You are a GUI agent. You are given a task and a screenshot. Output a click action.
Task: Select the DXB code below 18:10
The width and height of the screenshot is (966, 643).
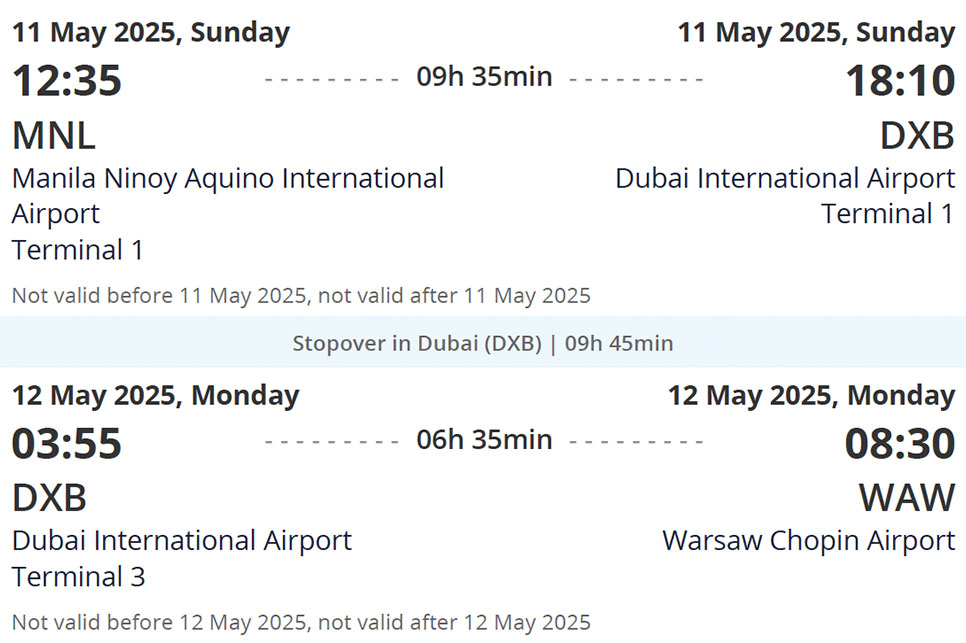(917, 136)
